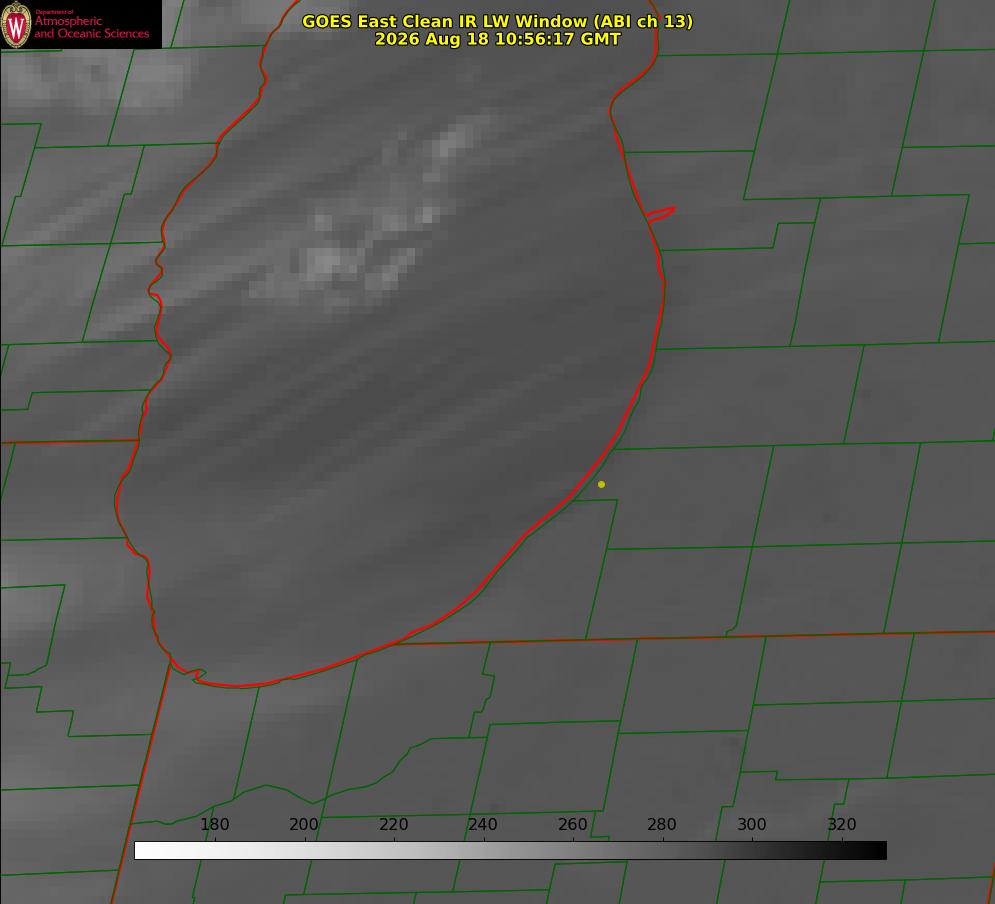Click "Atmospheric and Oceanic Sciences" department text
Image resolution: width=995 pixels, height=904 pixels.
point(91,27)
